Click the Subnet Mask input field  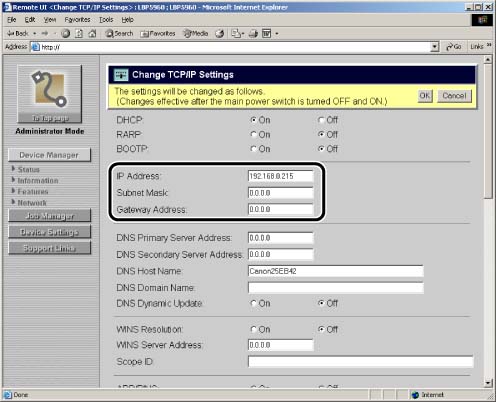[x=281, y=193]
